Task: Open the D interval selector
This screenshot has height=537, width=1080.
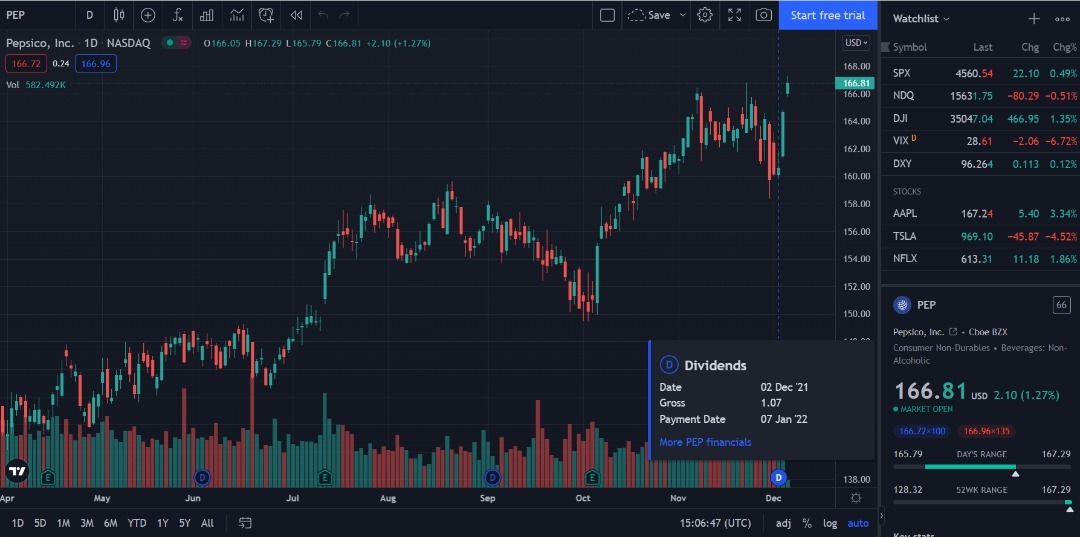Action: point(90,15)
